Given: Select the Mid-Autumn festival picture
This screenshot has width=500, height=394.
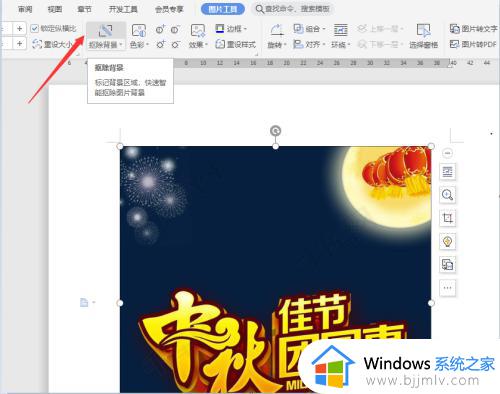Looking at the screenshot, I should [275, 269].
